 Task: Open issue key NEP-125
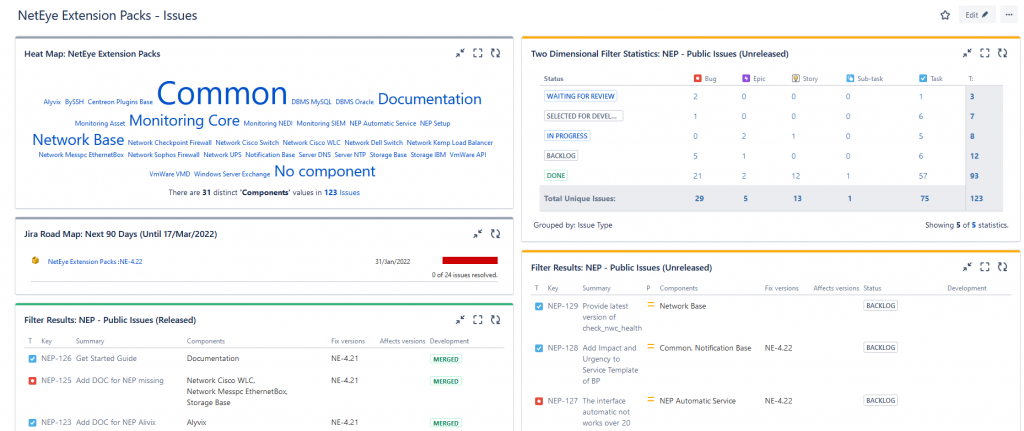point(56,381)
